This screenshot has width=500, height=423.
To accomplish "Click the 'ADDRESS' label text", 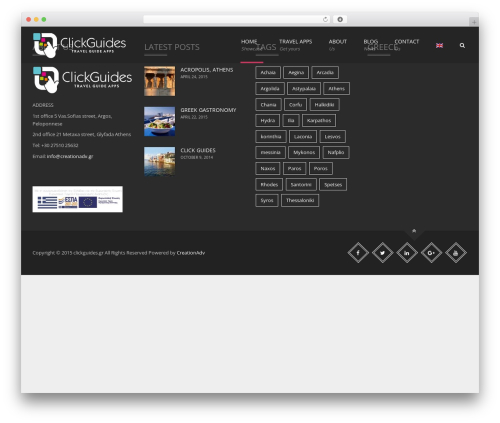I will click(x=43, y=105).
